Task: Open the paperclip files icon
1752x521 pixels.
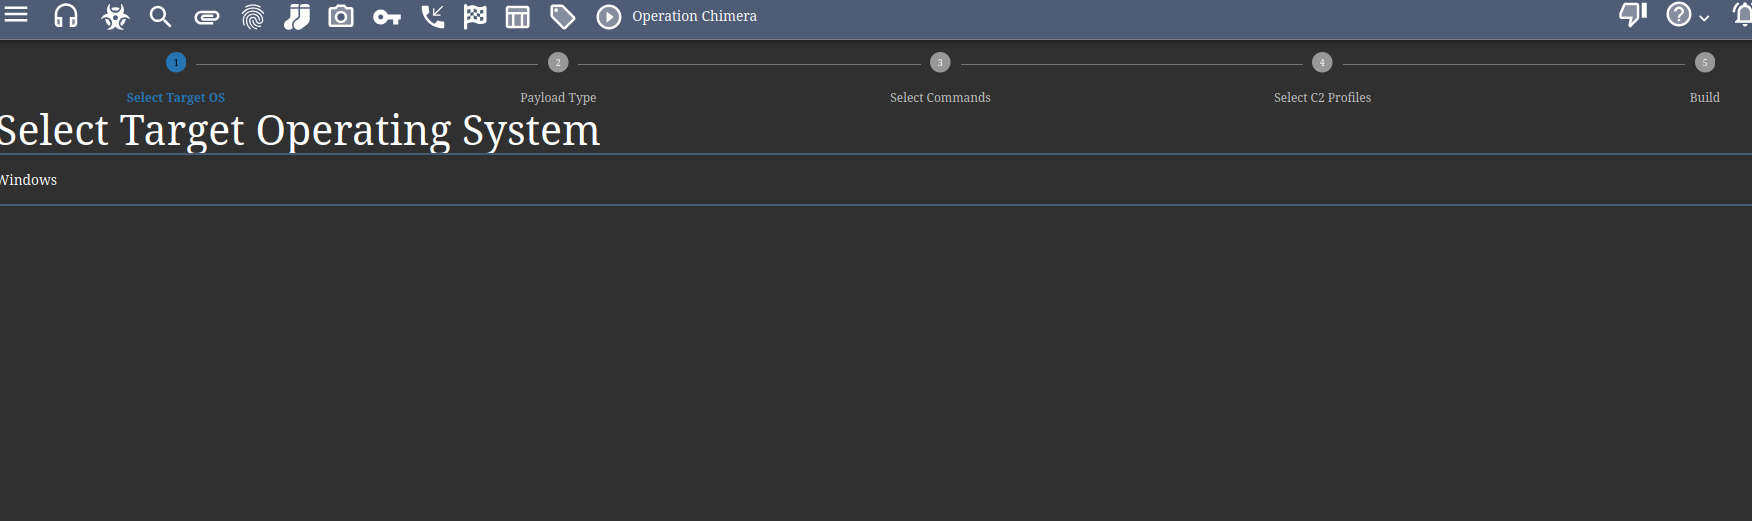Action: 207,17
